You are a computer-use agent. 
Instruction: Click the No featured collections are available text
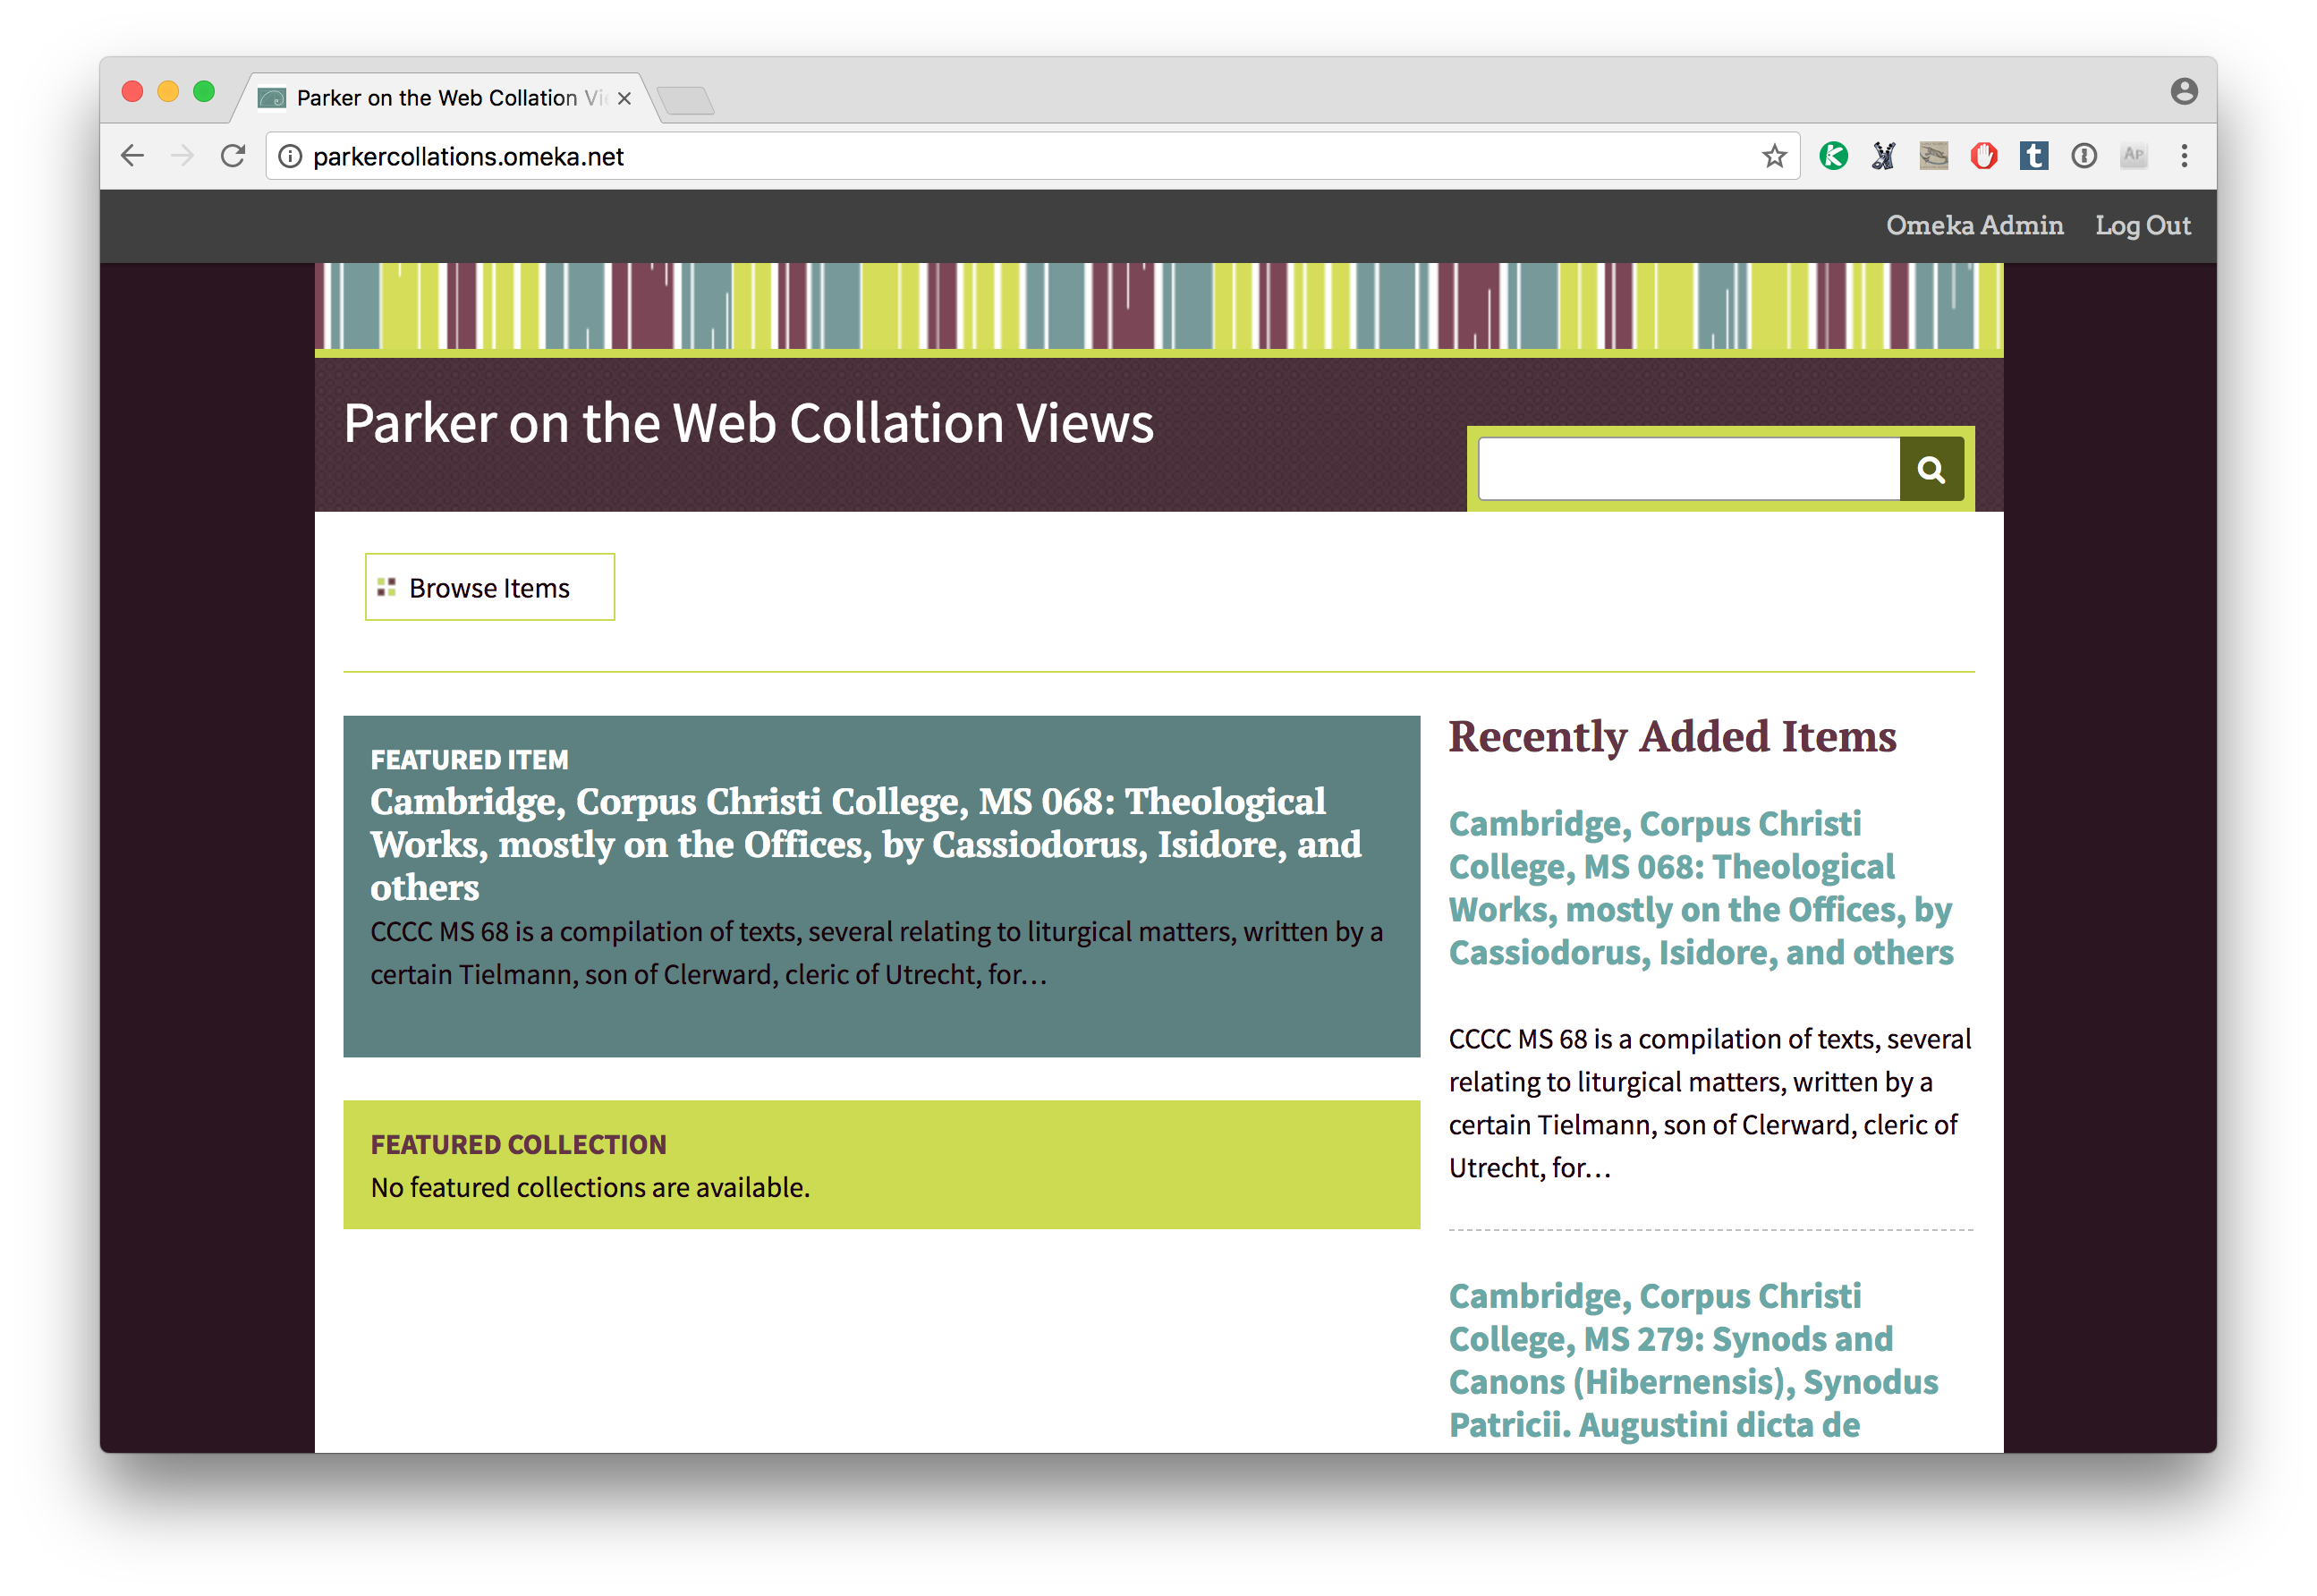590,1187
